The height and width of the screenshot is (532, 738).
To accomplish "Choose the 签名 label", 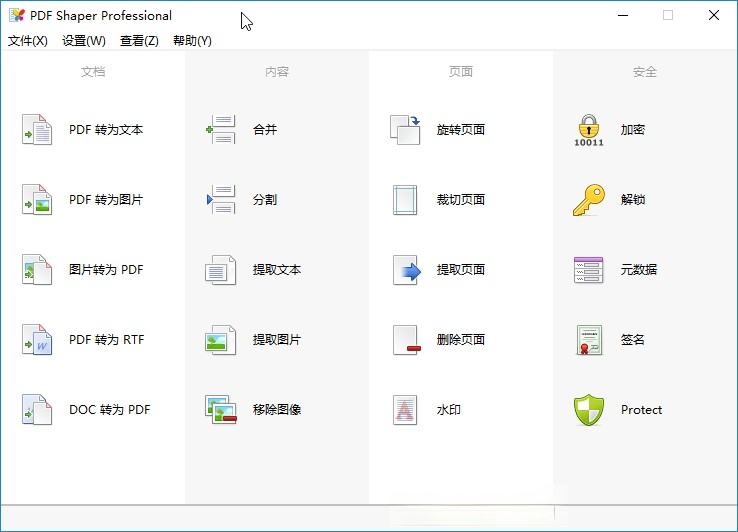I will click(633, 339).
